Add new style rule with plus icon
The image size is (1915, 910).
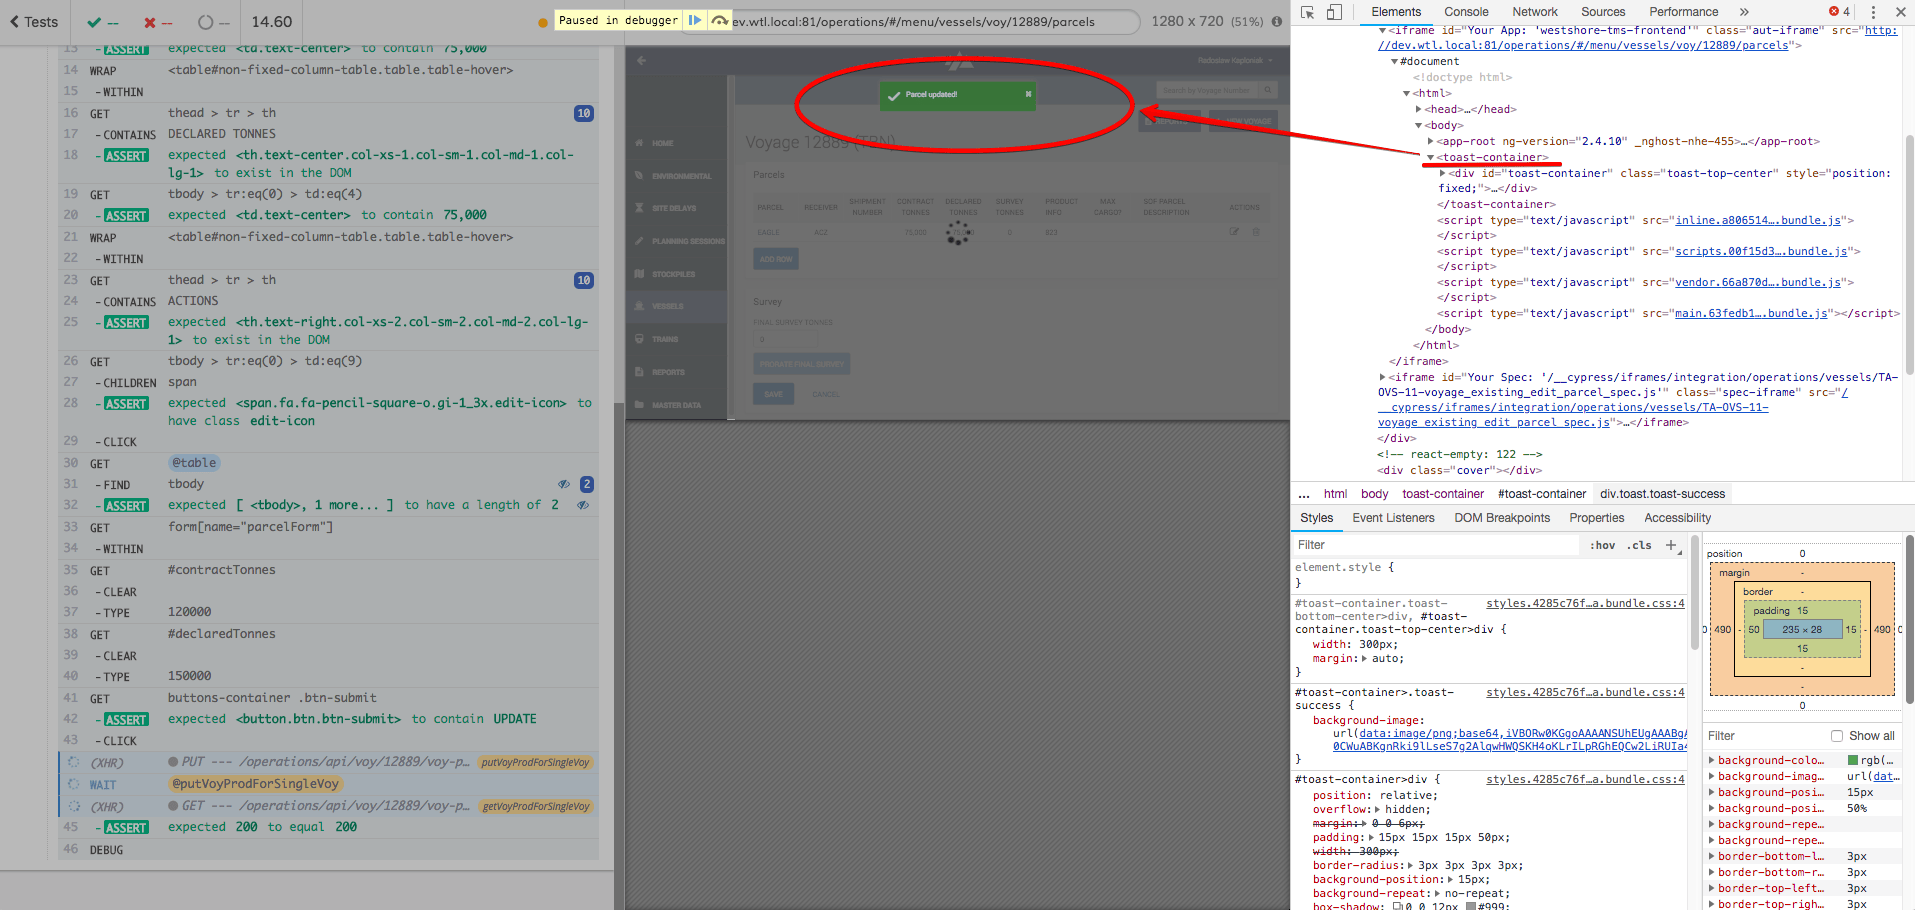tap(1670, 545)
